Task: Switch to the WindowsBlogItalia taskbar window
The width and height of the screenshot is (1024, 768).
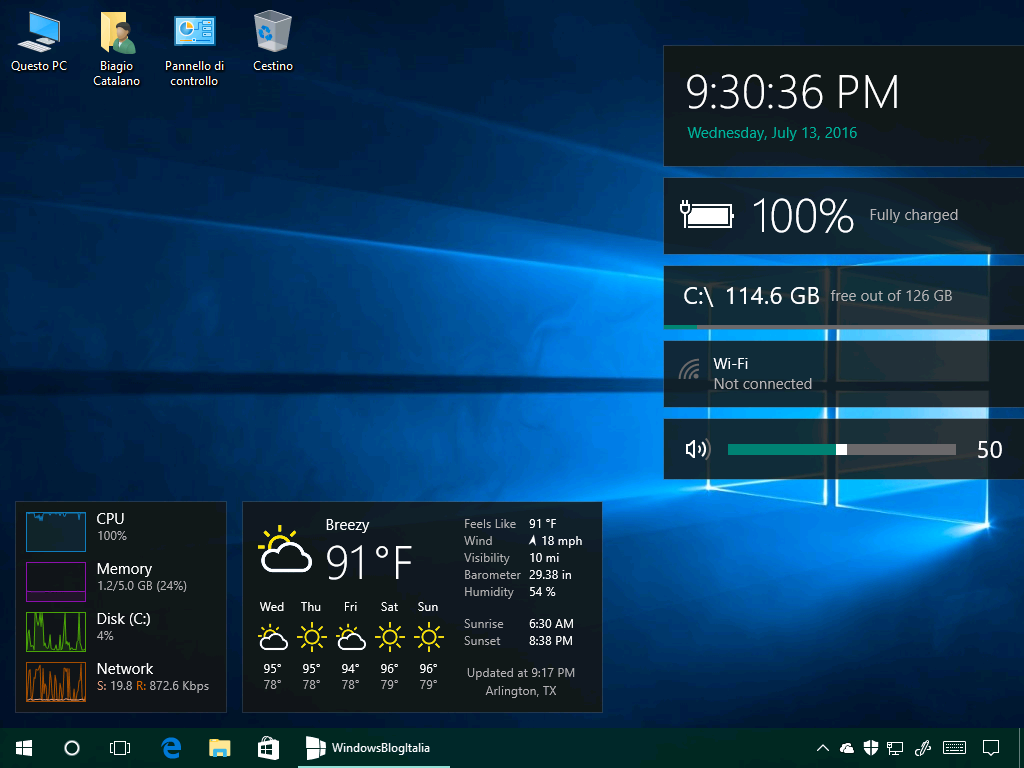Action: (374, 748)
